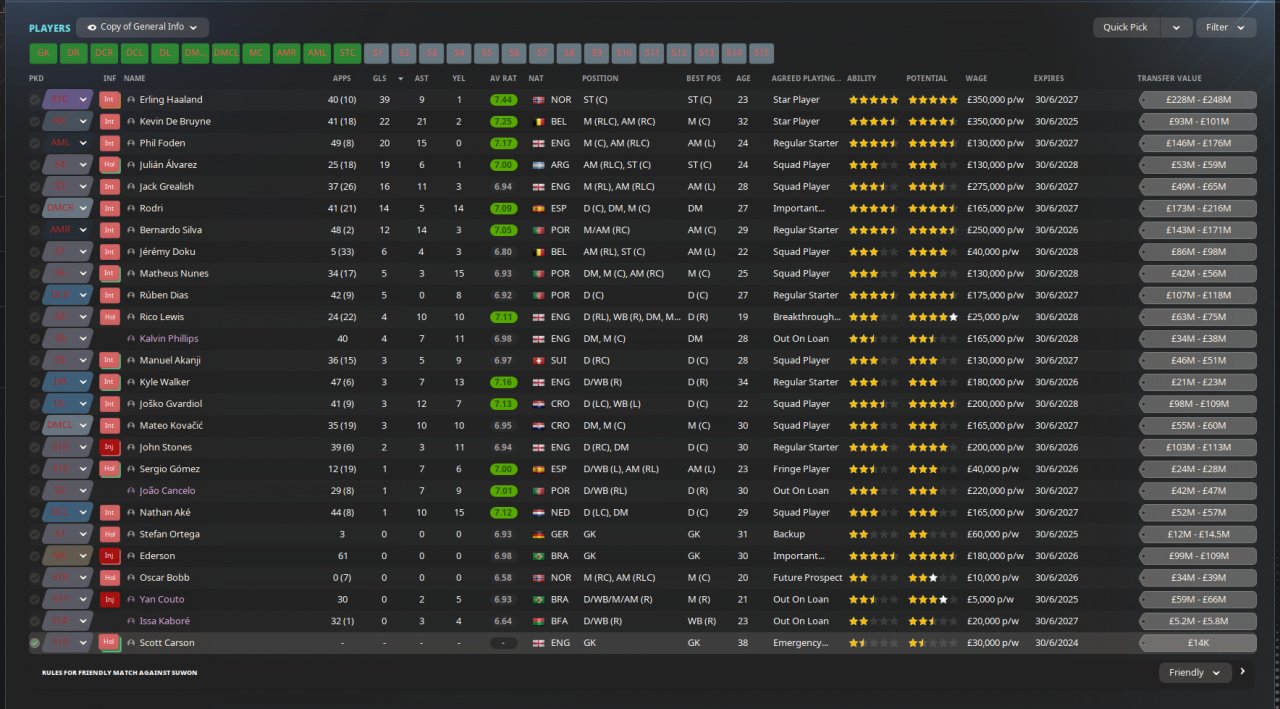1280x709 pixels.
Task: Click the Netherlands flag in Nathan Aké's row
Action: pos(539,512)
